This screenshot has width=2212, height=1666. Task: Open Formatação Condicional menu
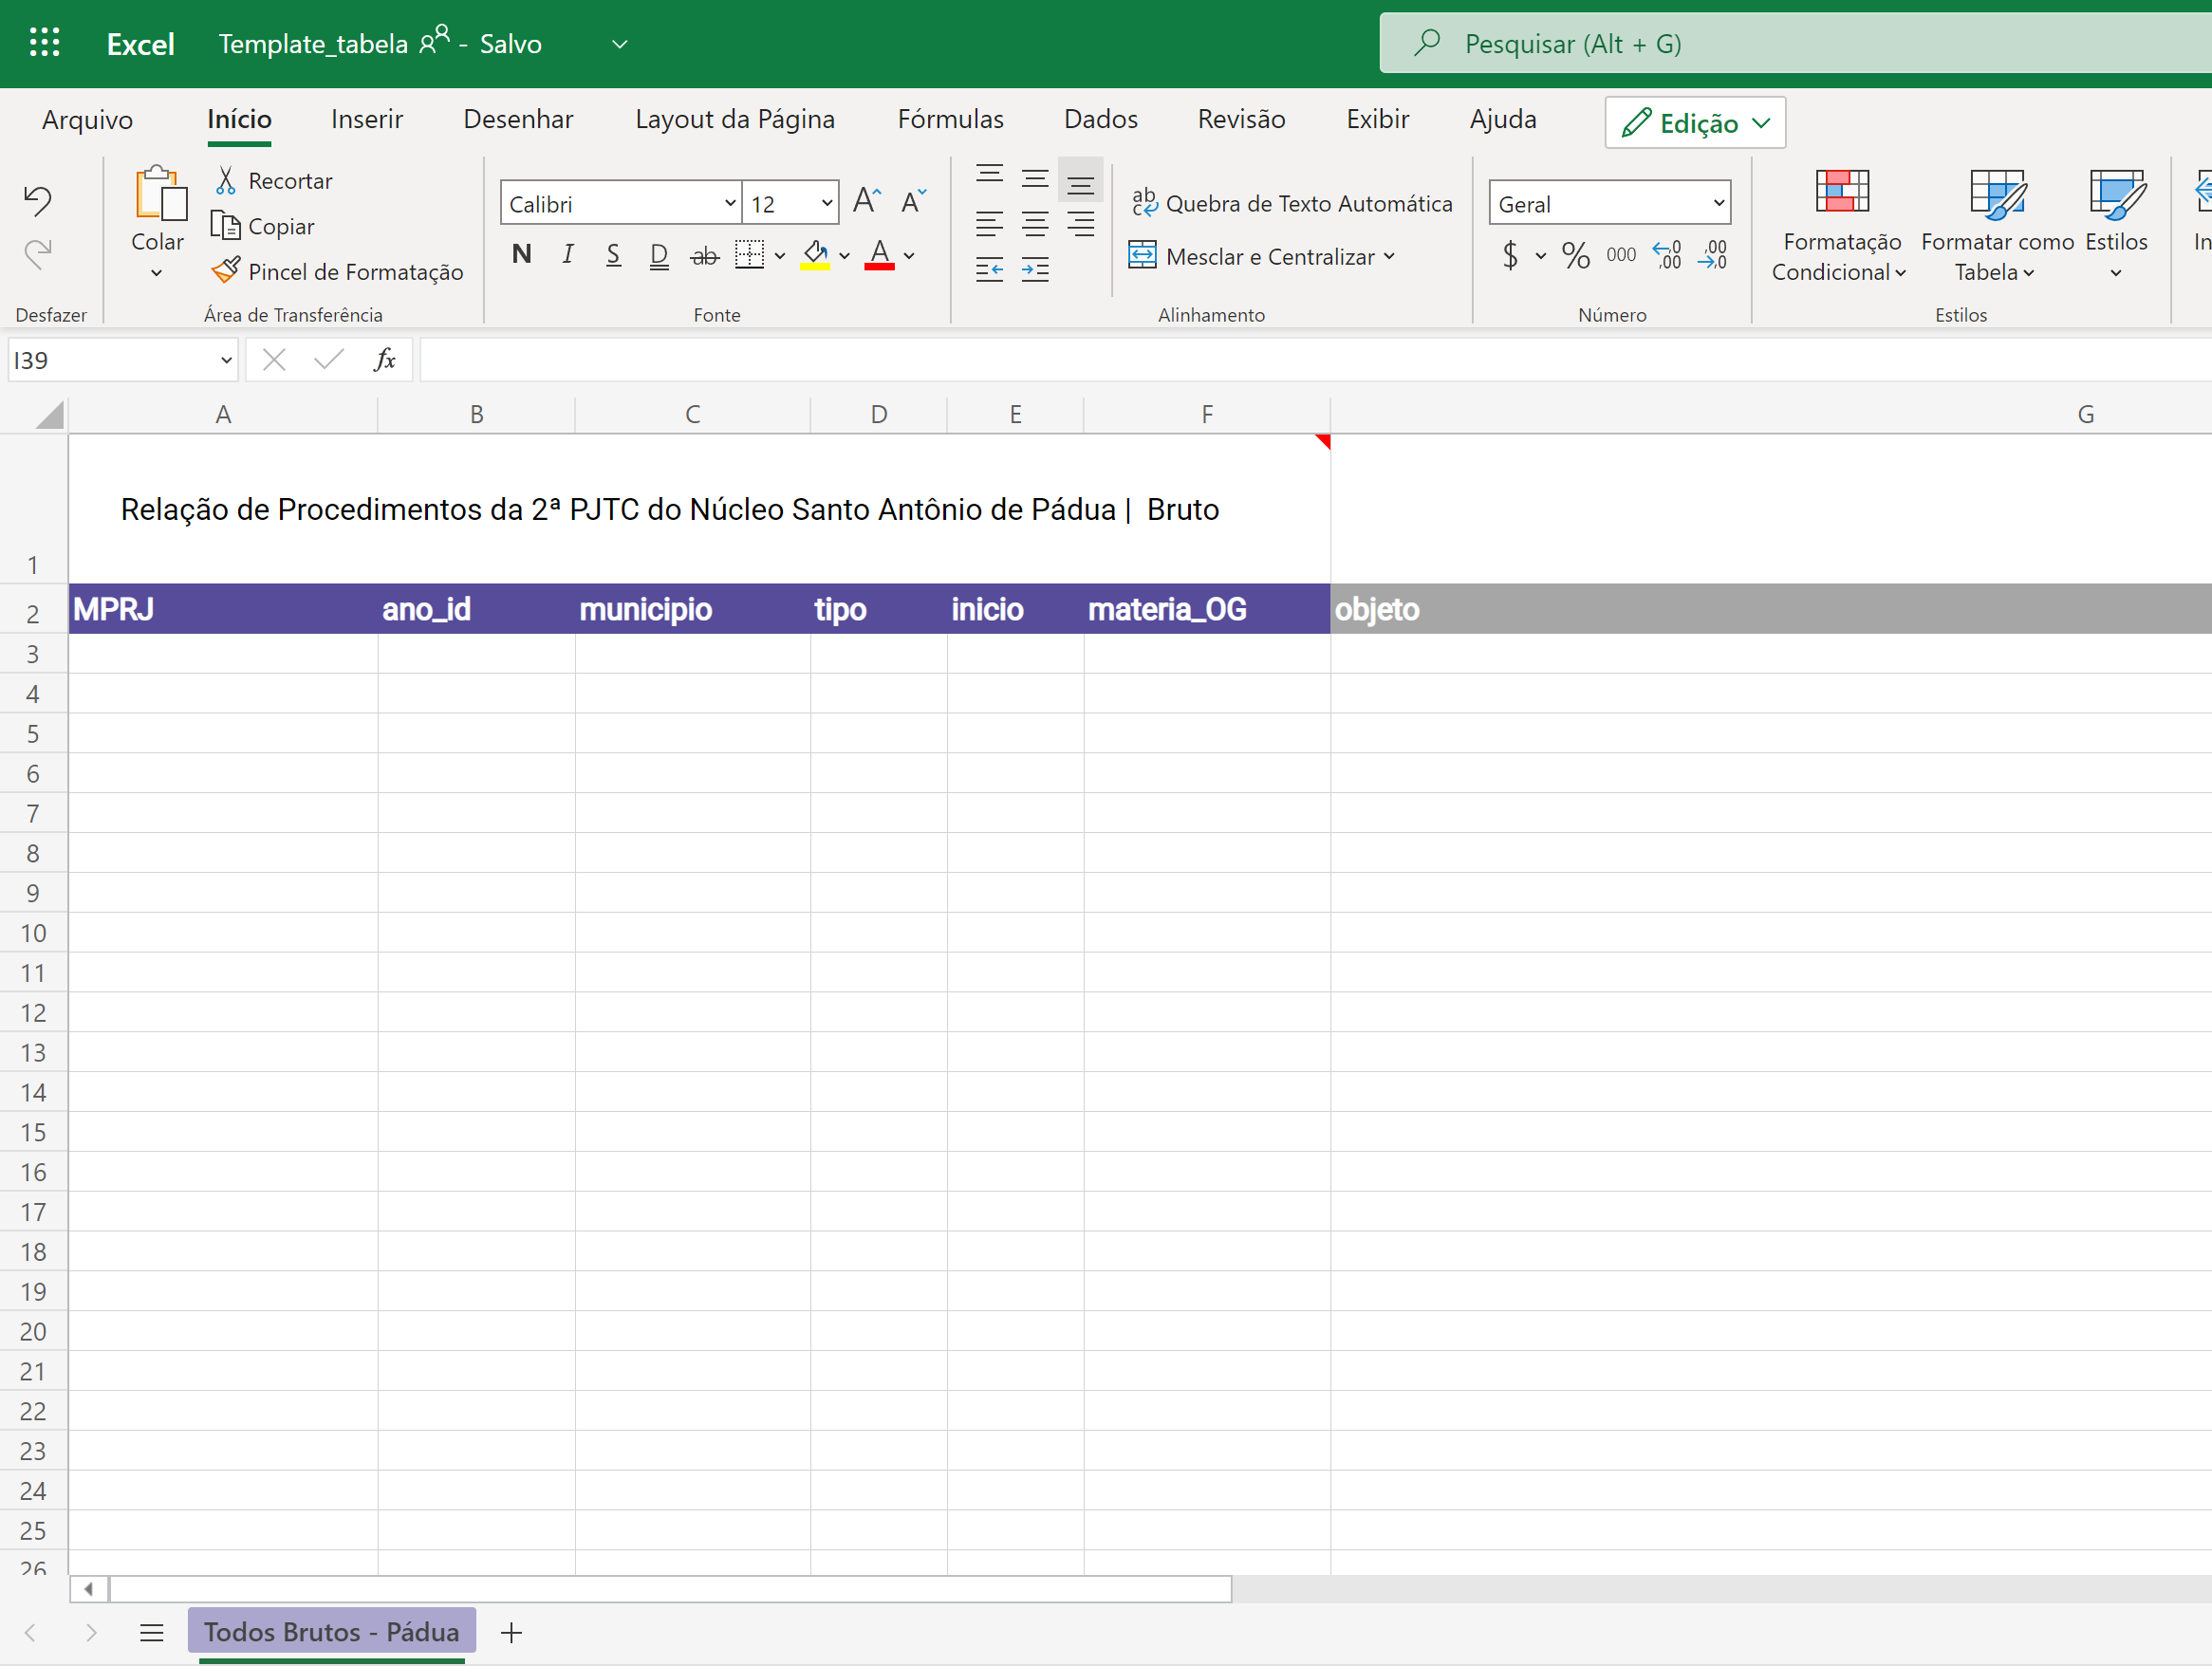1840,226
